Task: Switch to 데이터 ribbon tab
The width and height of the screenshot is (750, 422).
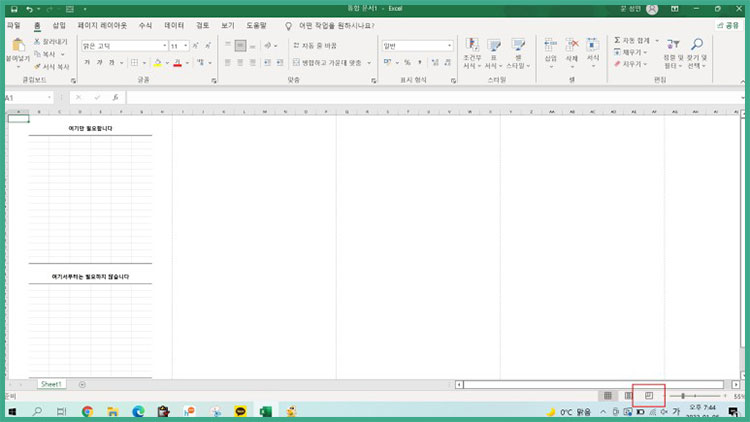Action: coord(174,25)
